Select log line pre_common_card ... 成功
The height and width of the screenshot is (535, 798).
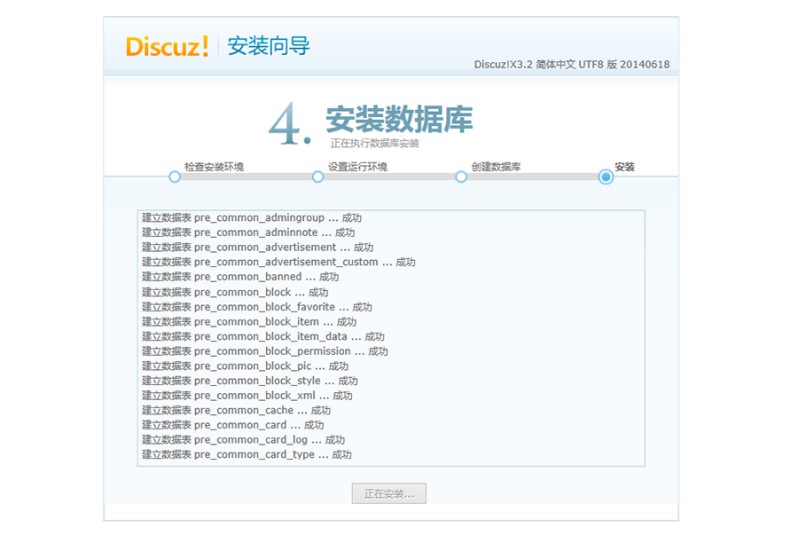coord(233,425)
